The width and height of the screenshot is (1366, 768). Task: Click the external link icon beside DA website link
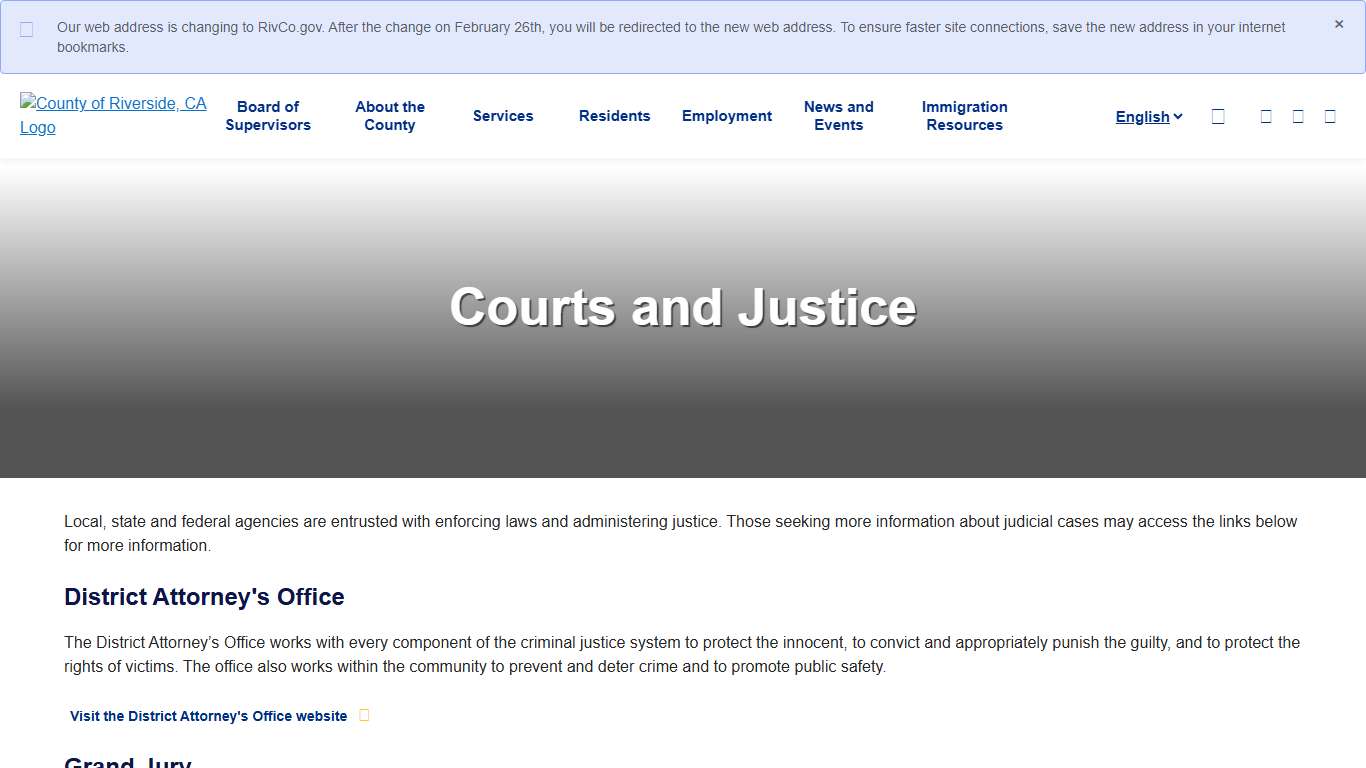click(364, 715)
